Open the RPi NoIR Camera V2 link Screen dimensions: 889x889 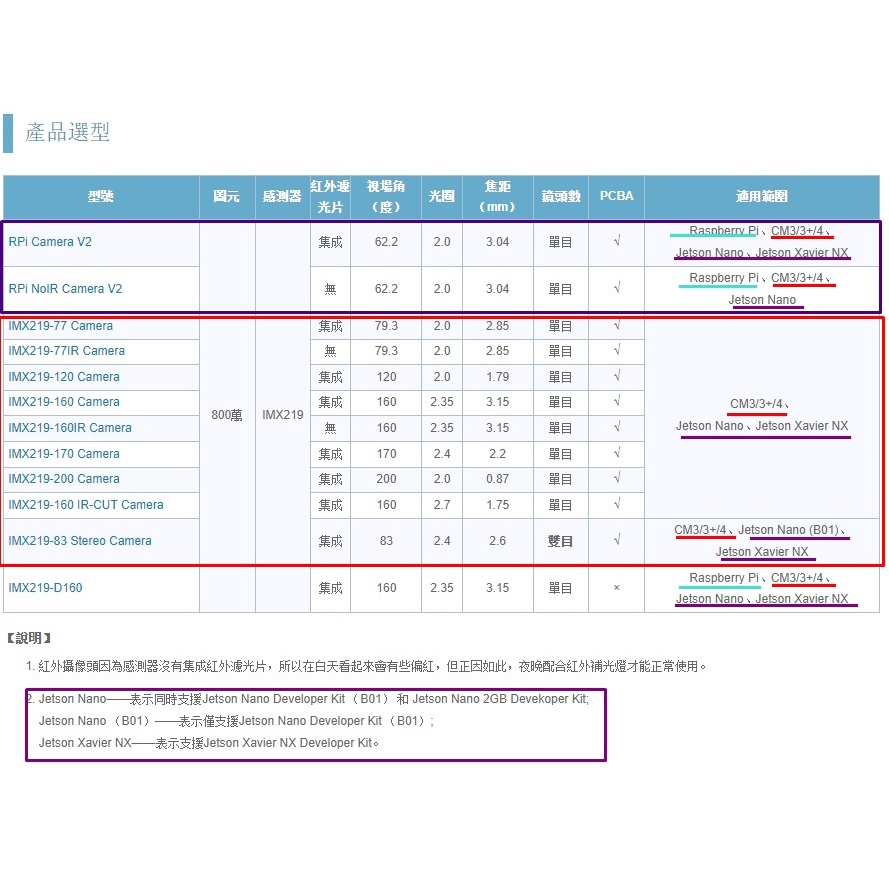click(x=65, y=289)
